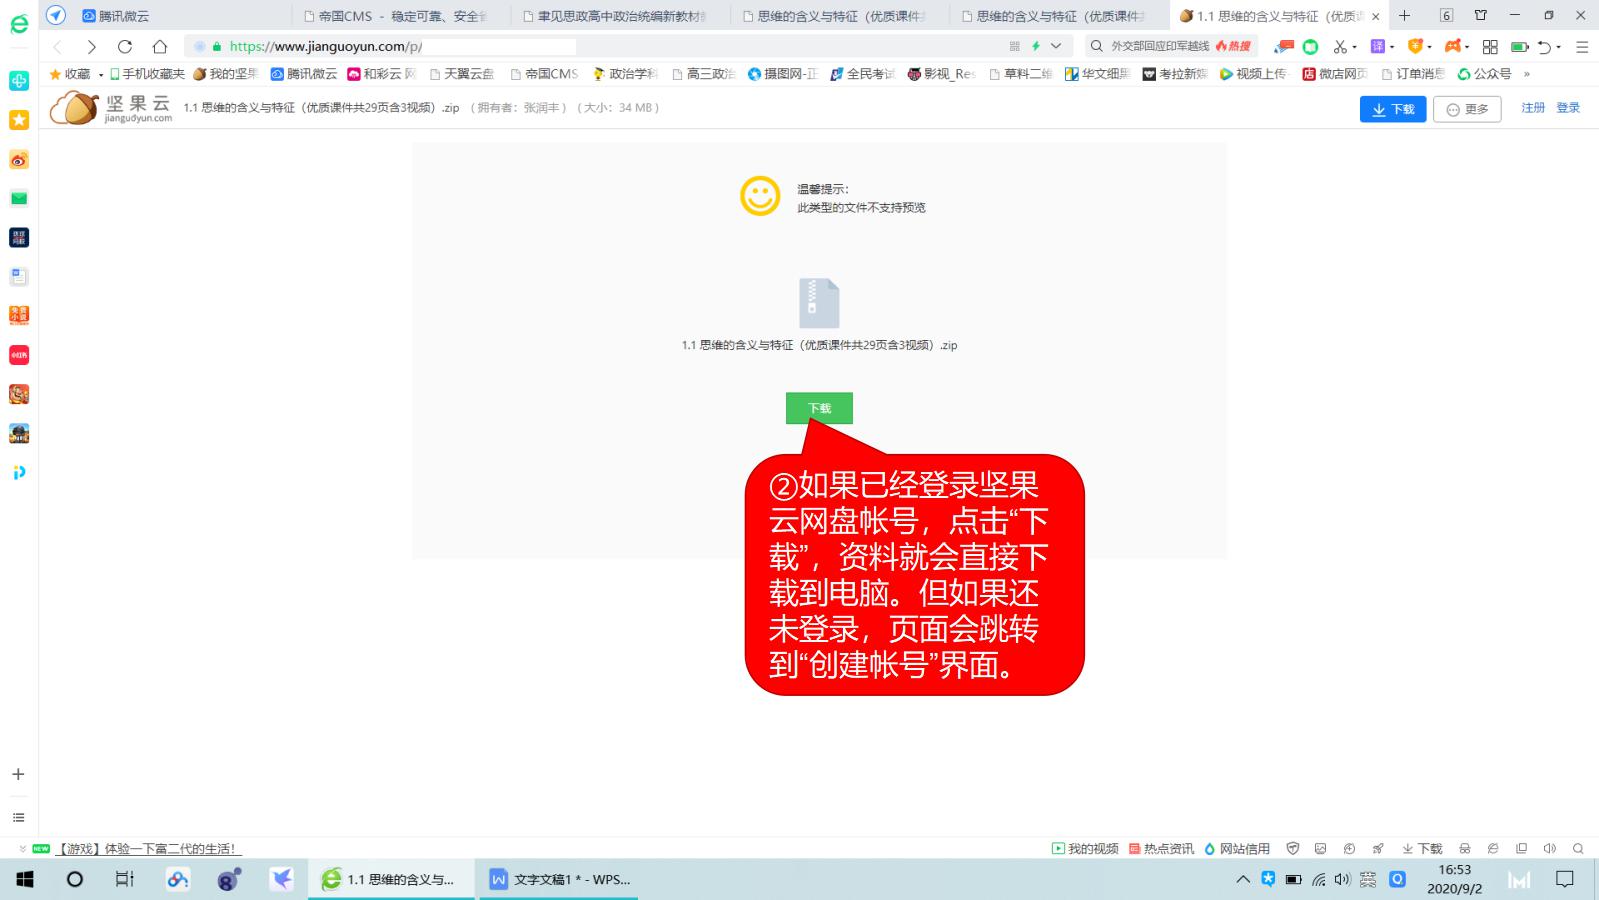1599x900 pixels.
Task: Open the tab count 6 indicator
Action: (x=1446, y=15)
